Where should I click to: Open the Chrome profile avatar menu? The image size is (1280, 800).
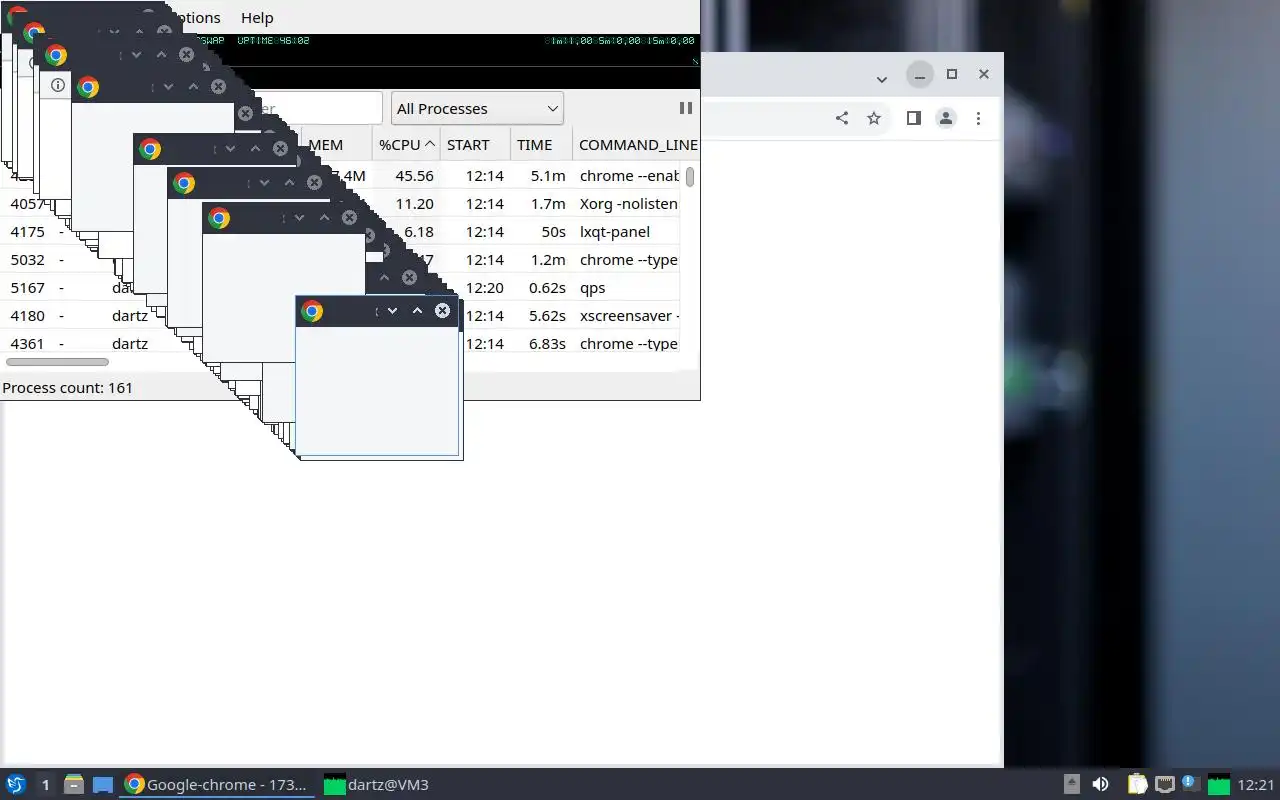click(x=946, y=118)
